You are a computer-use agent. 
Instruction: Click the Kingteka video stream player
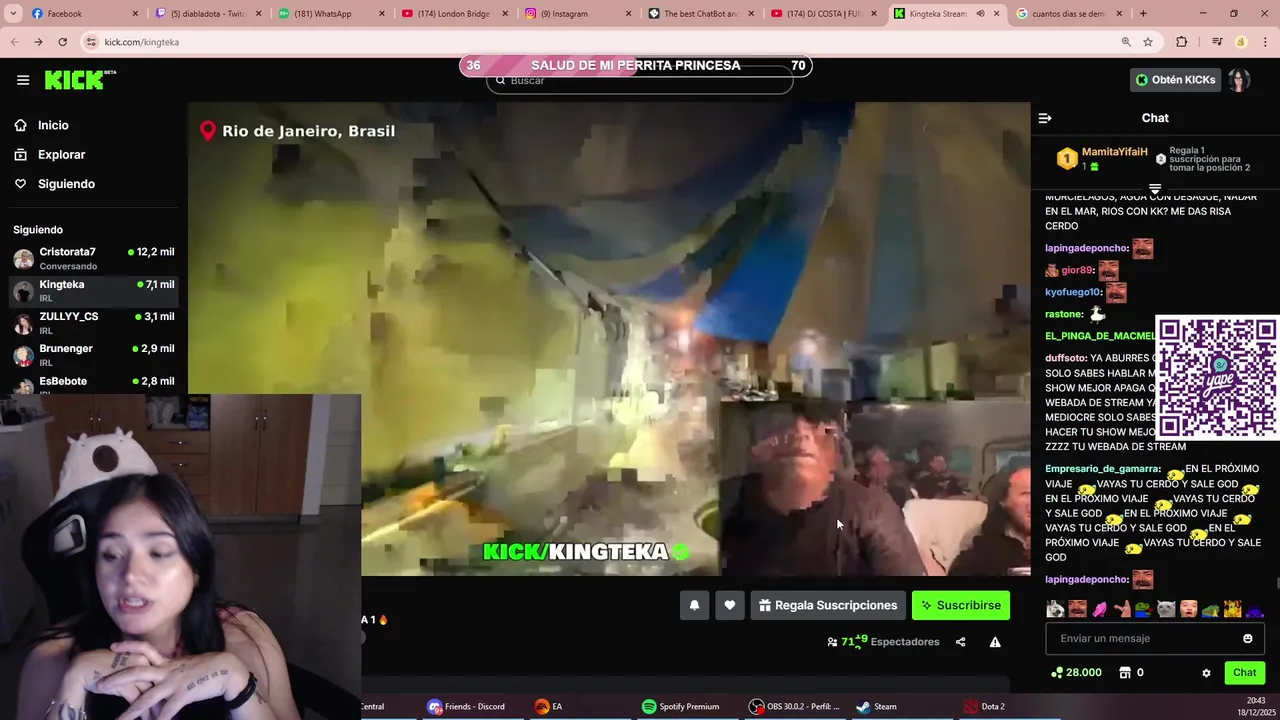click(x=609, y=338)
